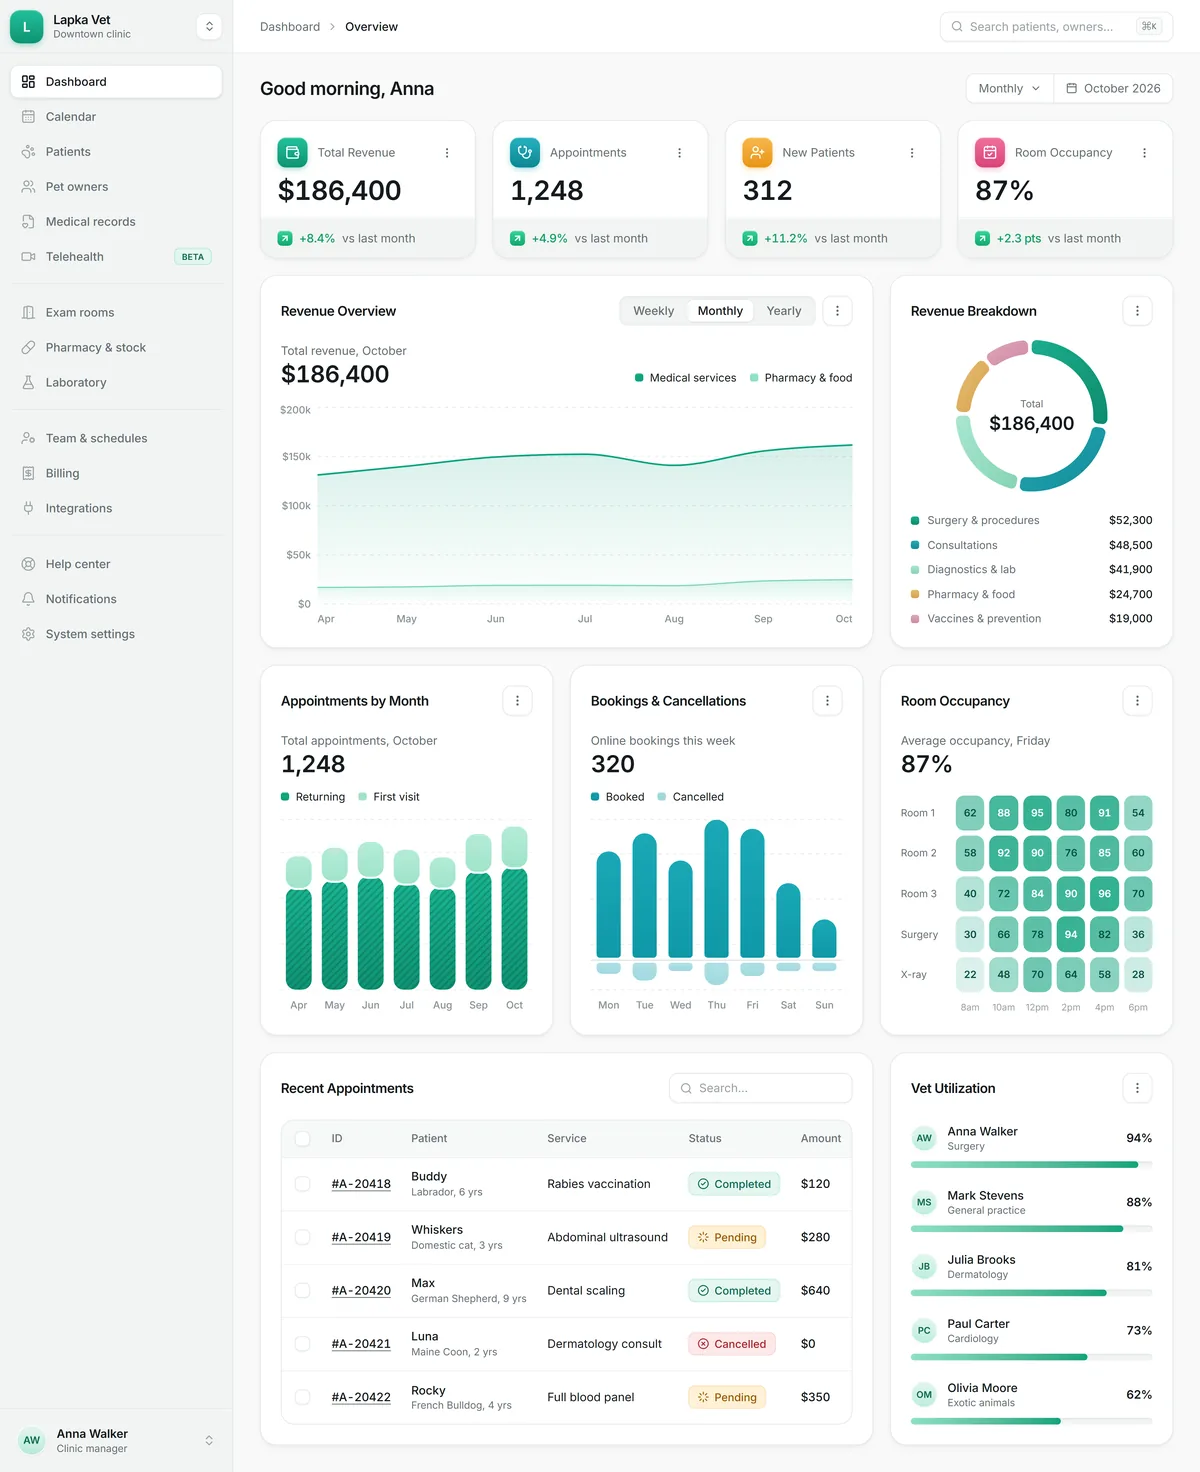The width and height of the screenshot is (1200, 1472).
Task: Open Bookings & Cancellations more options
Action: point(827,701)
